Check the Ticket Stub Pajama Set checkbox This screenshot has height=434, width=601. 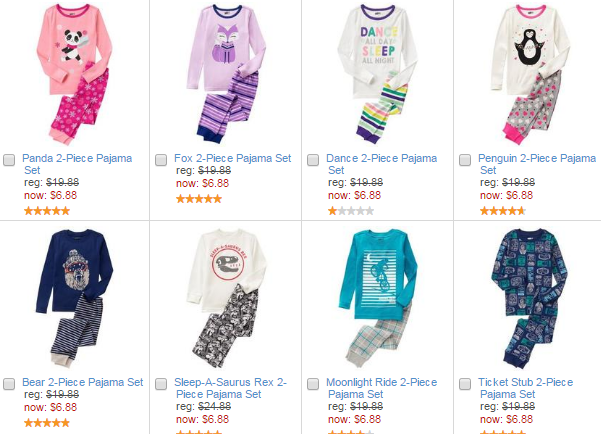465,384
